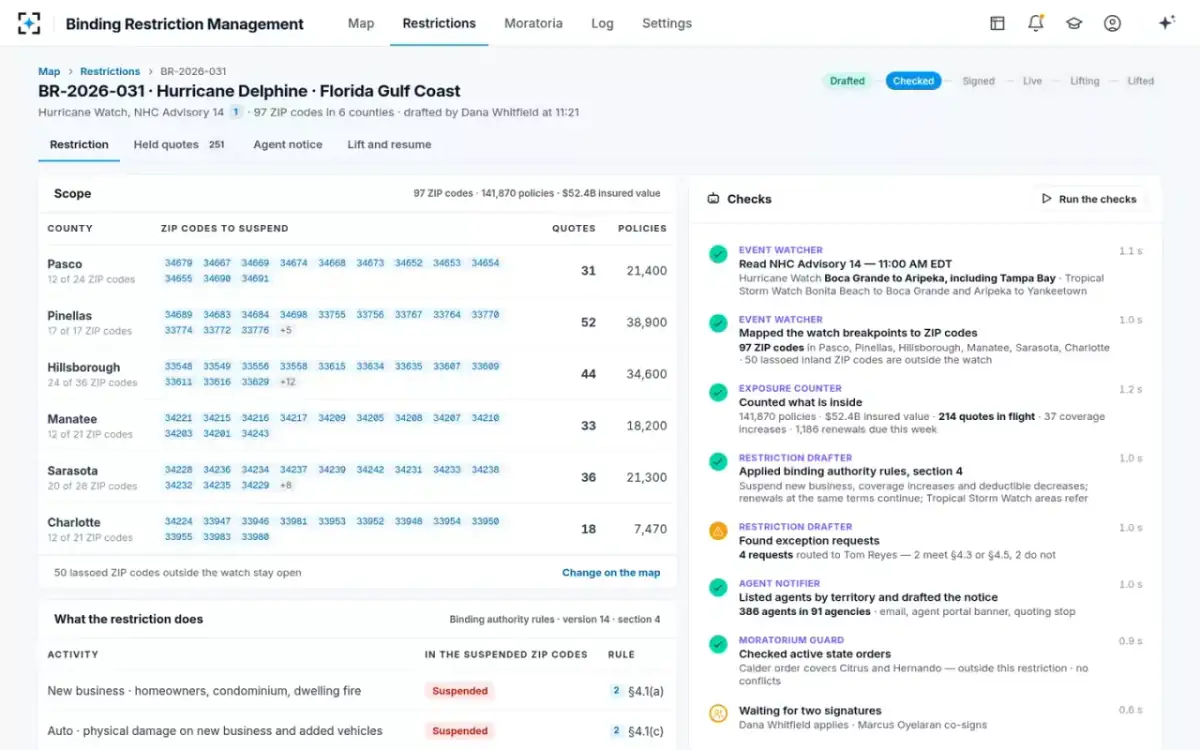Run the checks
This screenshot has height=750, width=1200.
click(x=1089, y=199)
